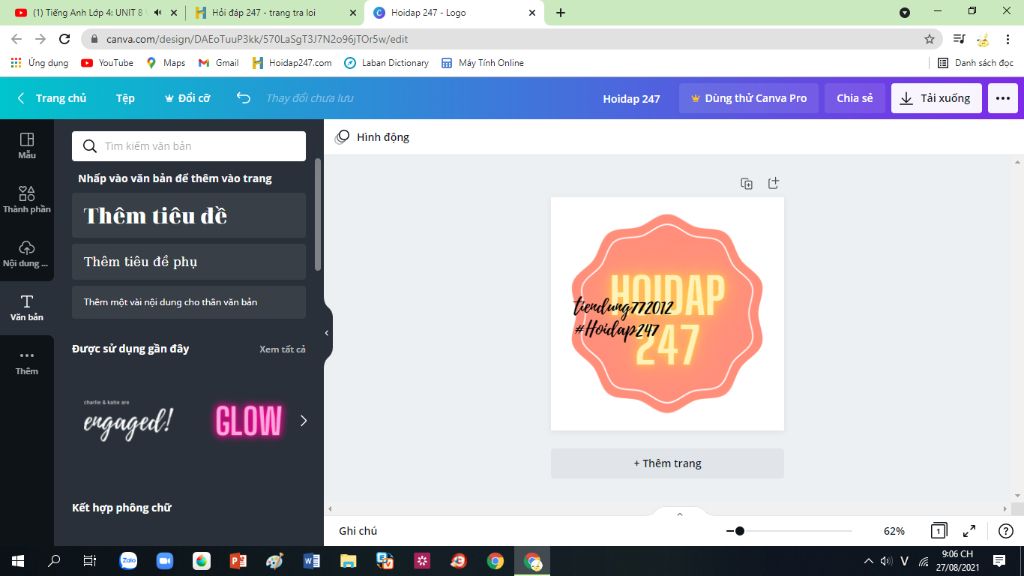
Task: Open the Gmail bookmark
Action: point(218,63)
